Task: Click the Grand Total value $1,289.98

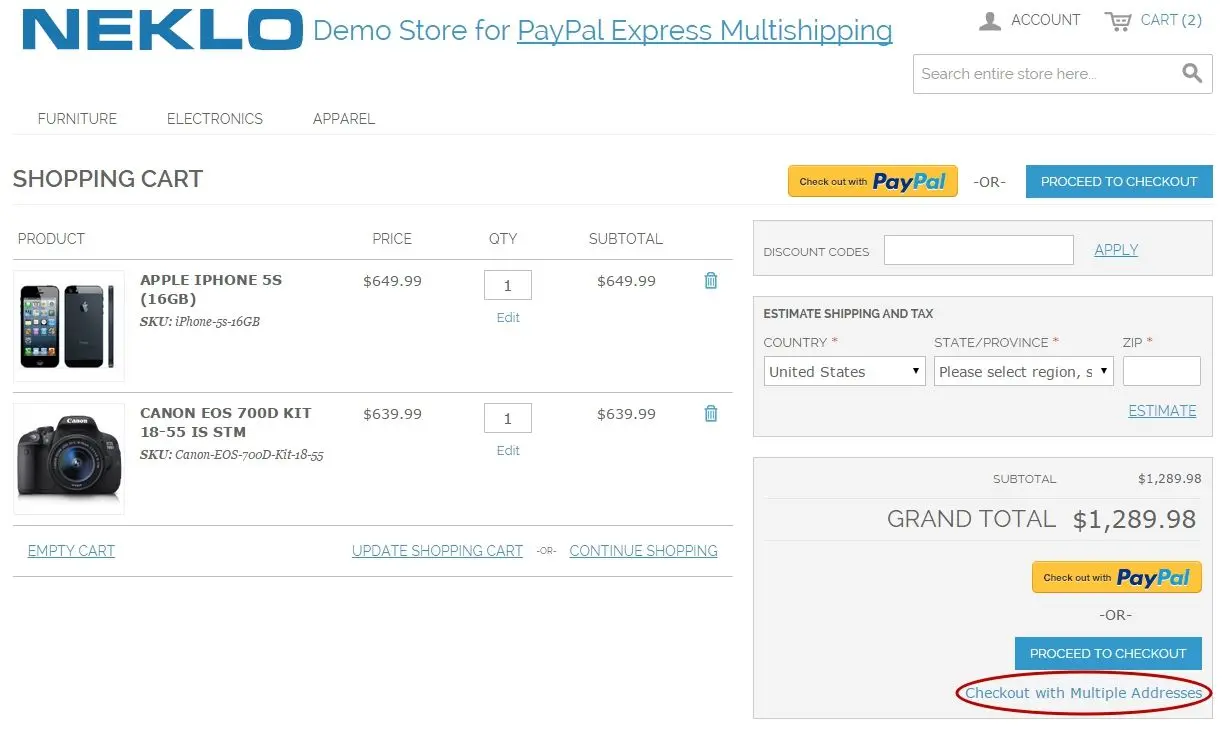Action: [x=1134, y=520]
